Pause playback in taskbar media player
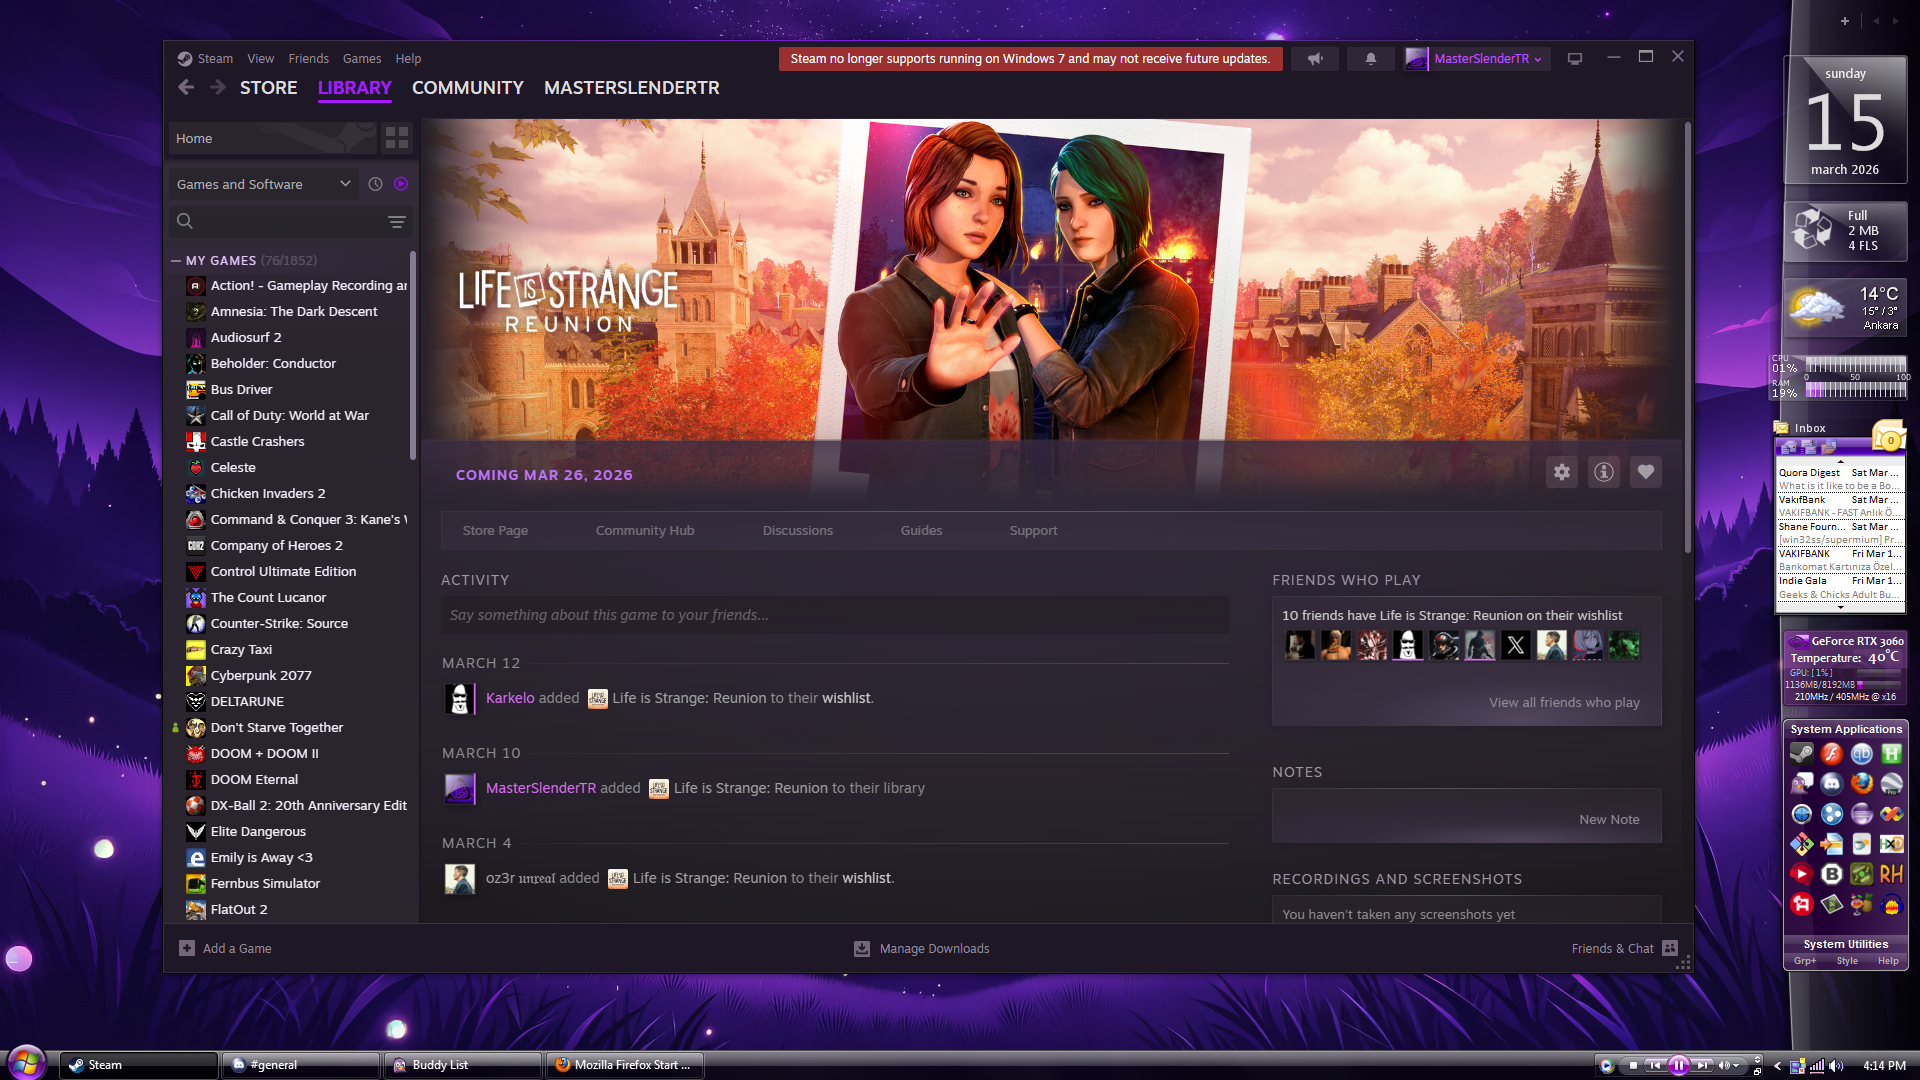1920x1080 pixels. [1679, 1066]
